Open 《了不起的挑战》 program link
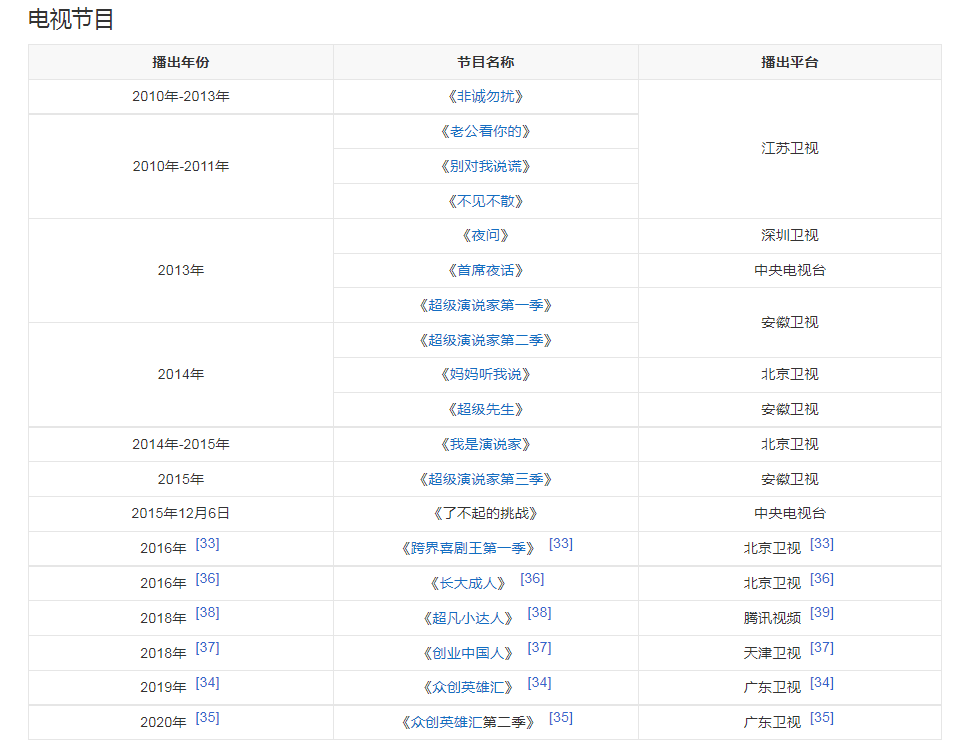 pos(485,514)
